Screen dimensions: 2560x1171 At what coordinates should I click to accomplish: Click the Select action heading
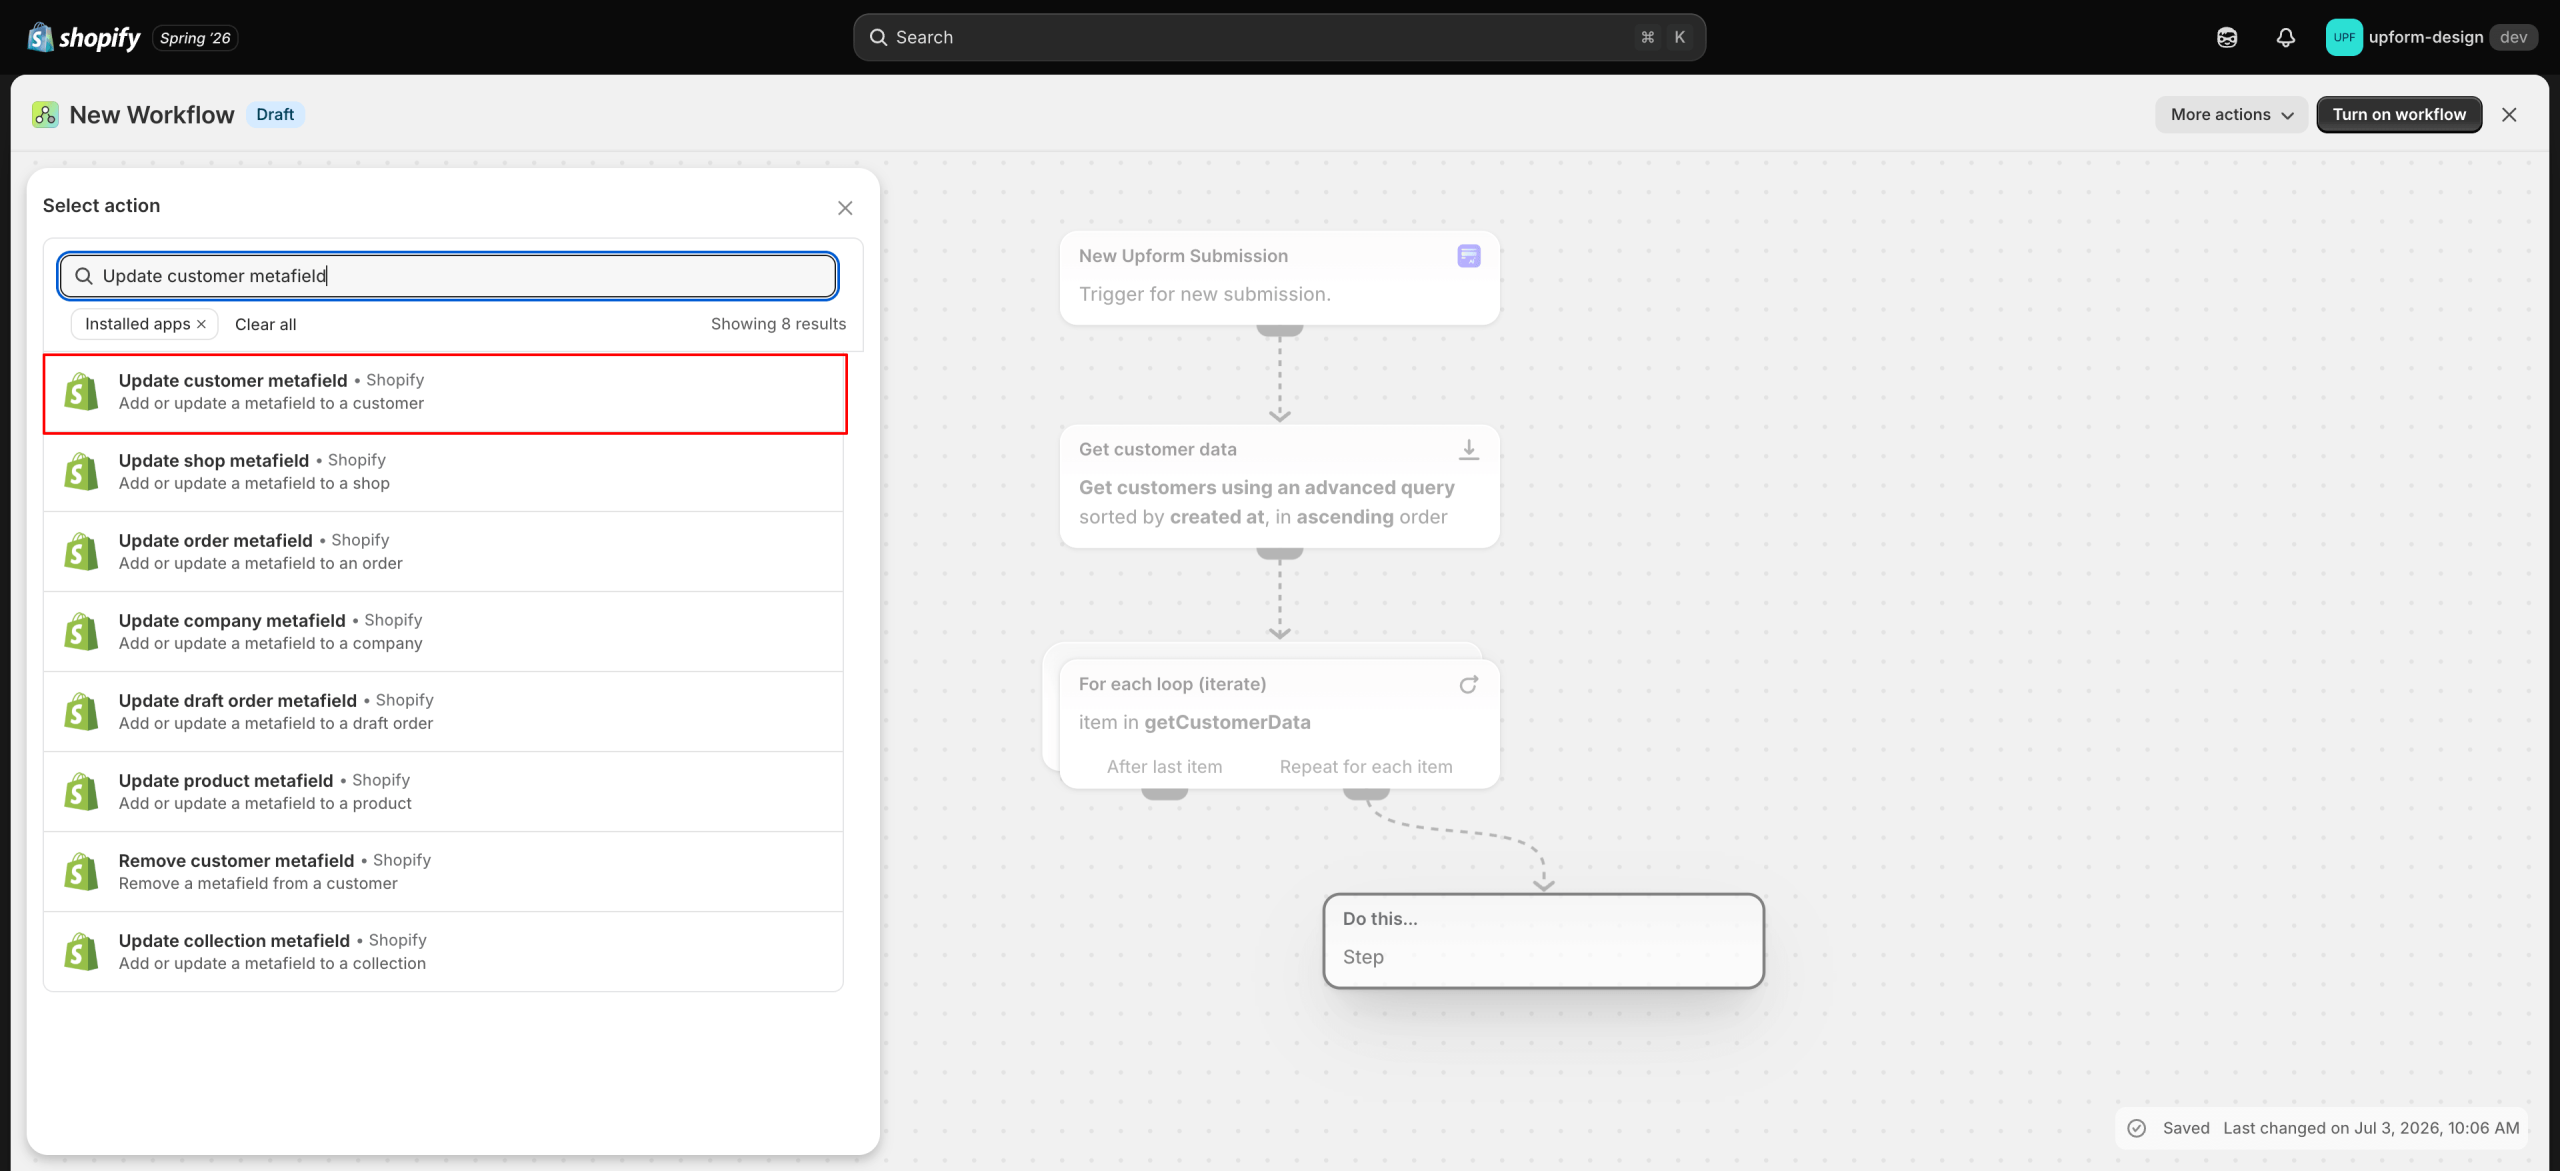101,206
